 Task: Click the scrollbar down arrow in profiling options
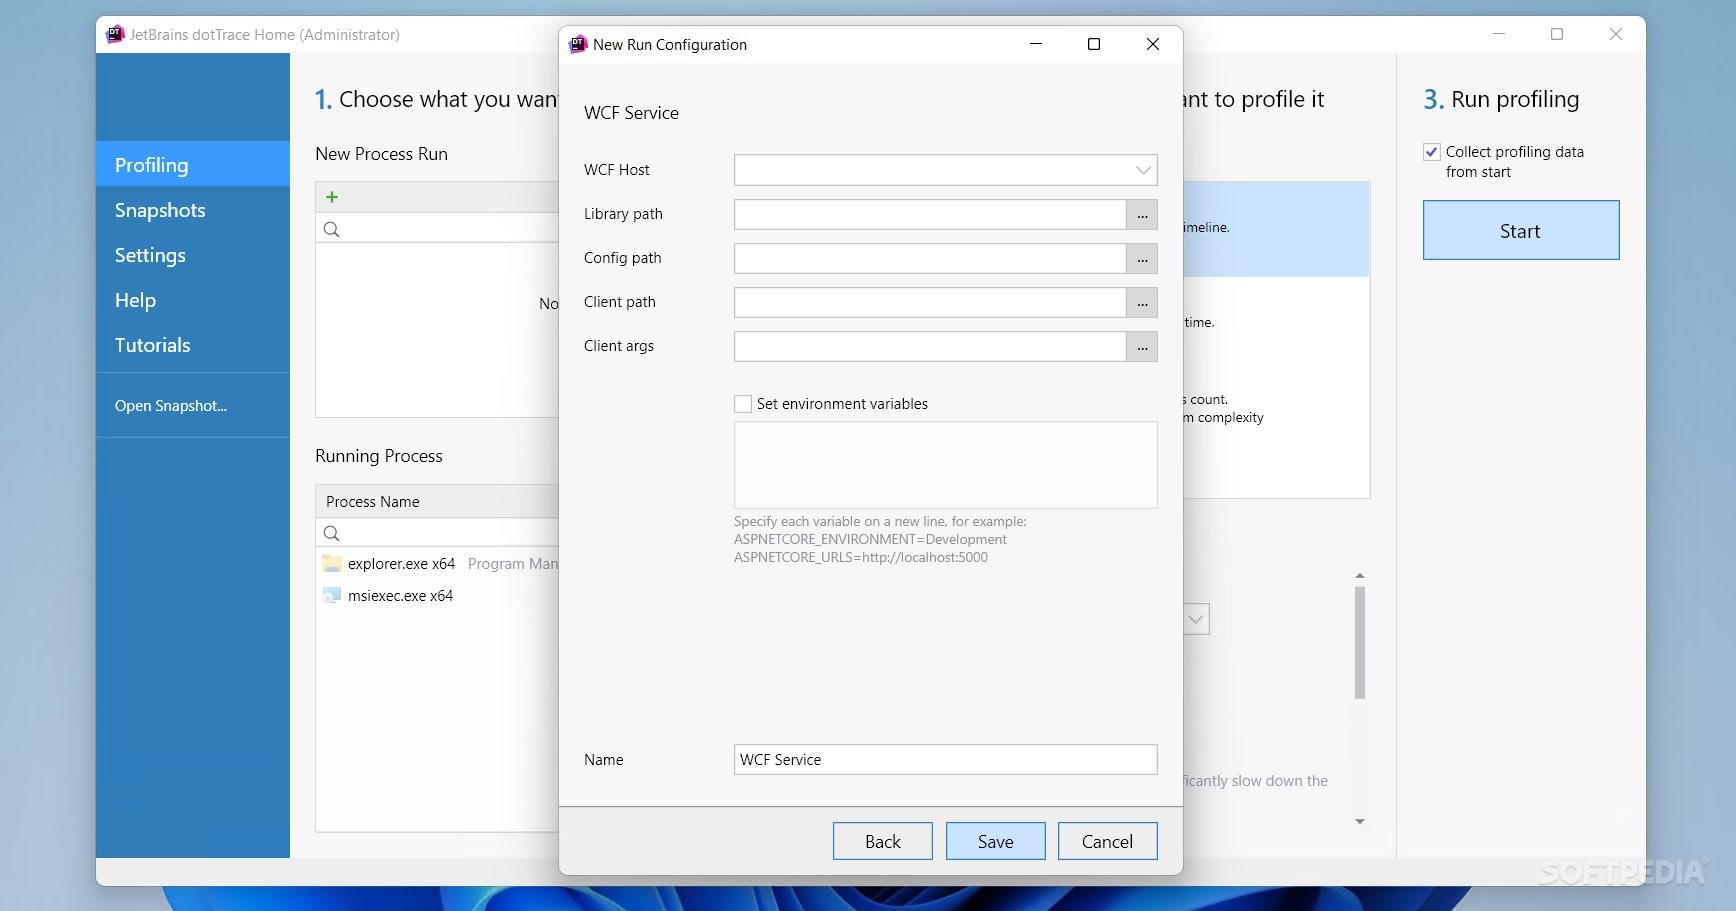[x=1360, y=821]
